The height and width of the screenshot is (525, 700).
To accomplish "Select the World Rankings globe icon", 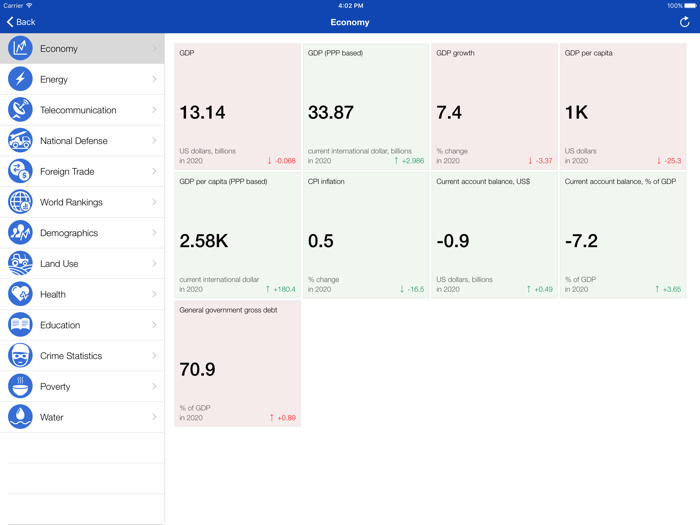I will 20,202.
